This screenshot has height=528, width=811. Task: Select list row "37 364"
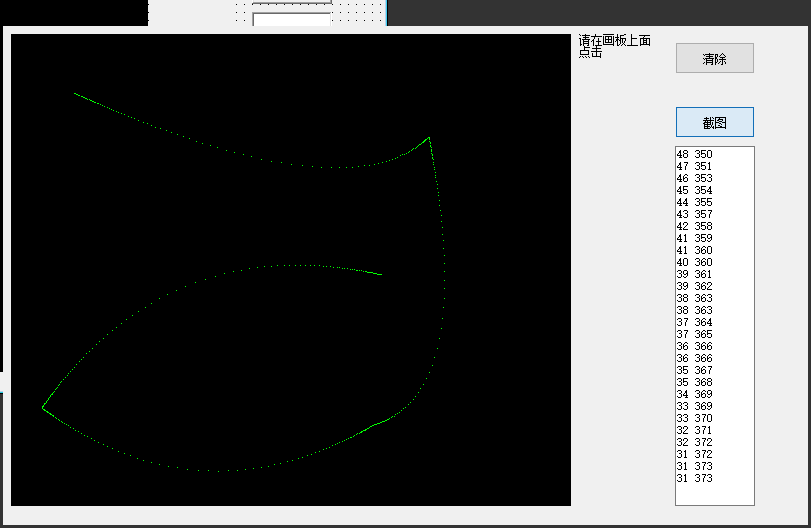[x=714, y=322]
